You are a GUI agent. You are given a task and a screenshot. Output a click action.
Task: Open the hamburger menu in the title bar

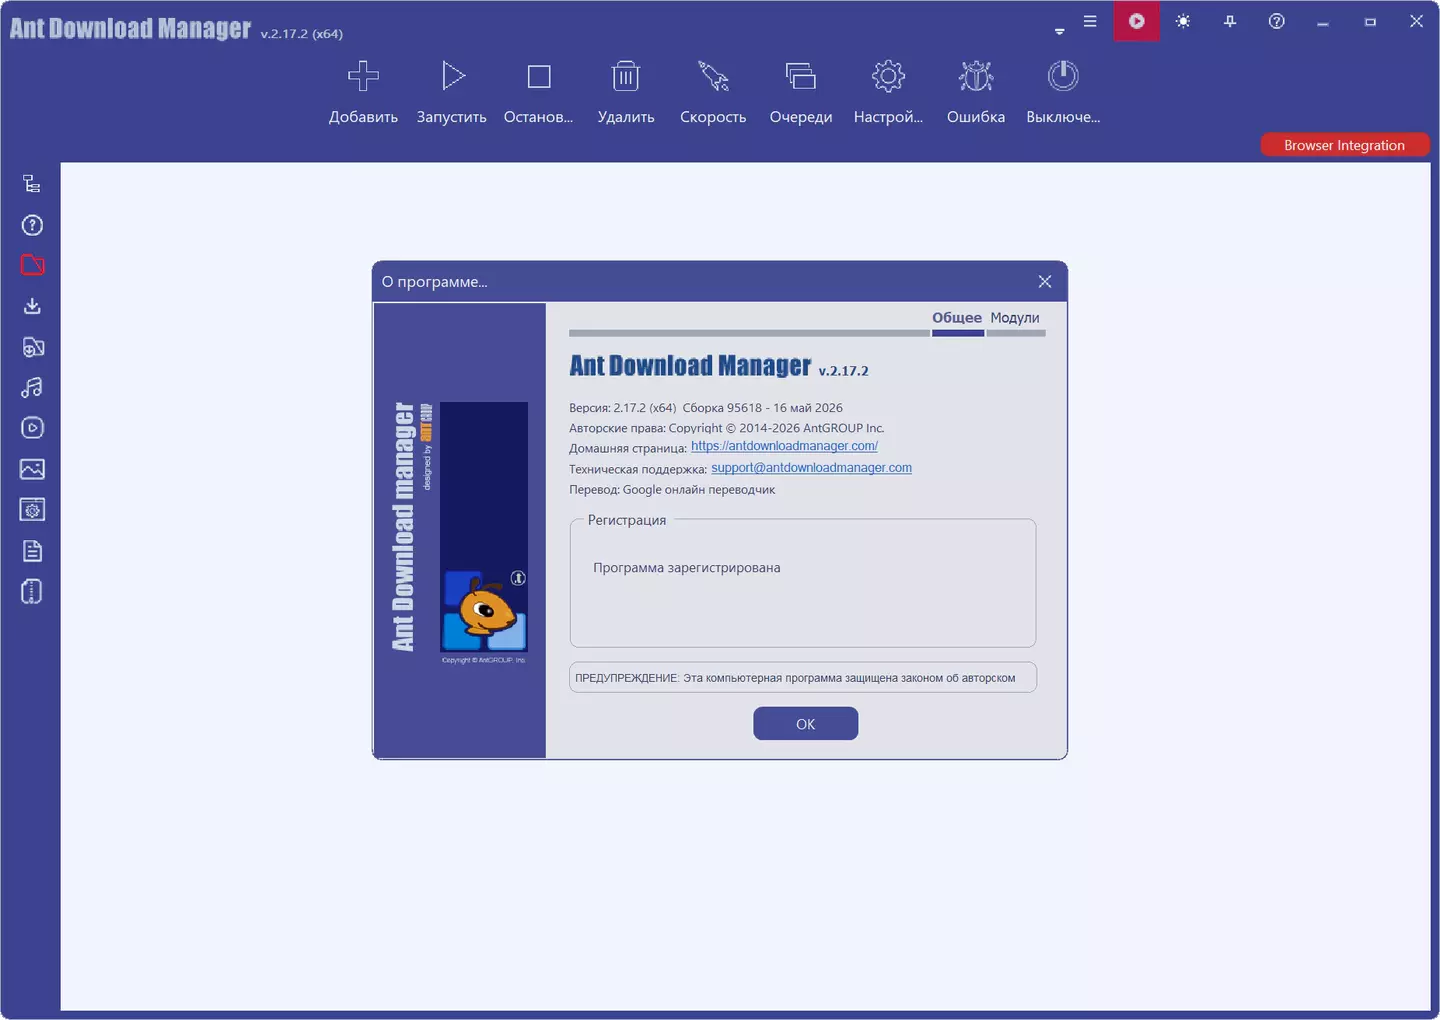tap(1090, 21)
